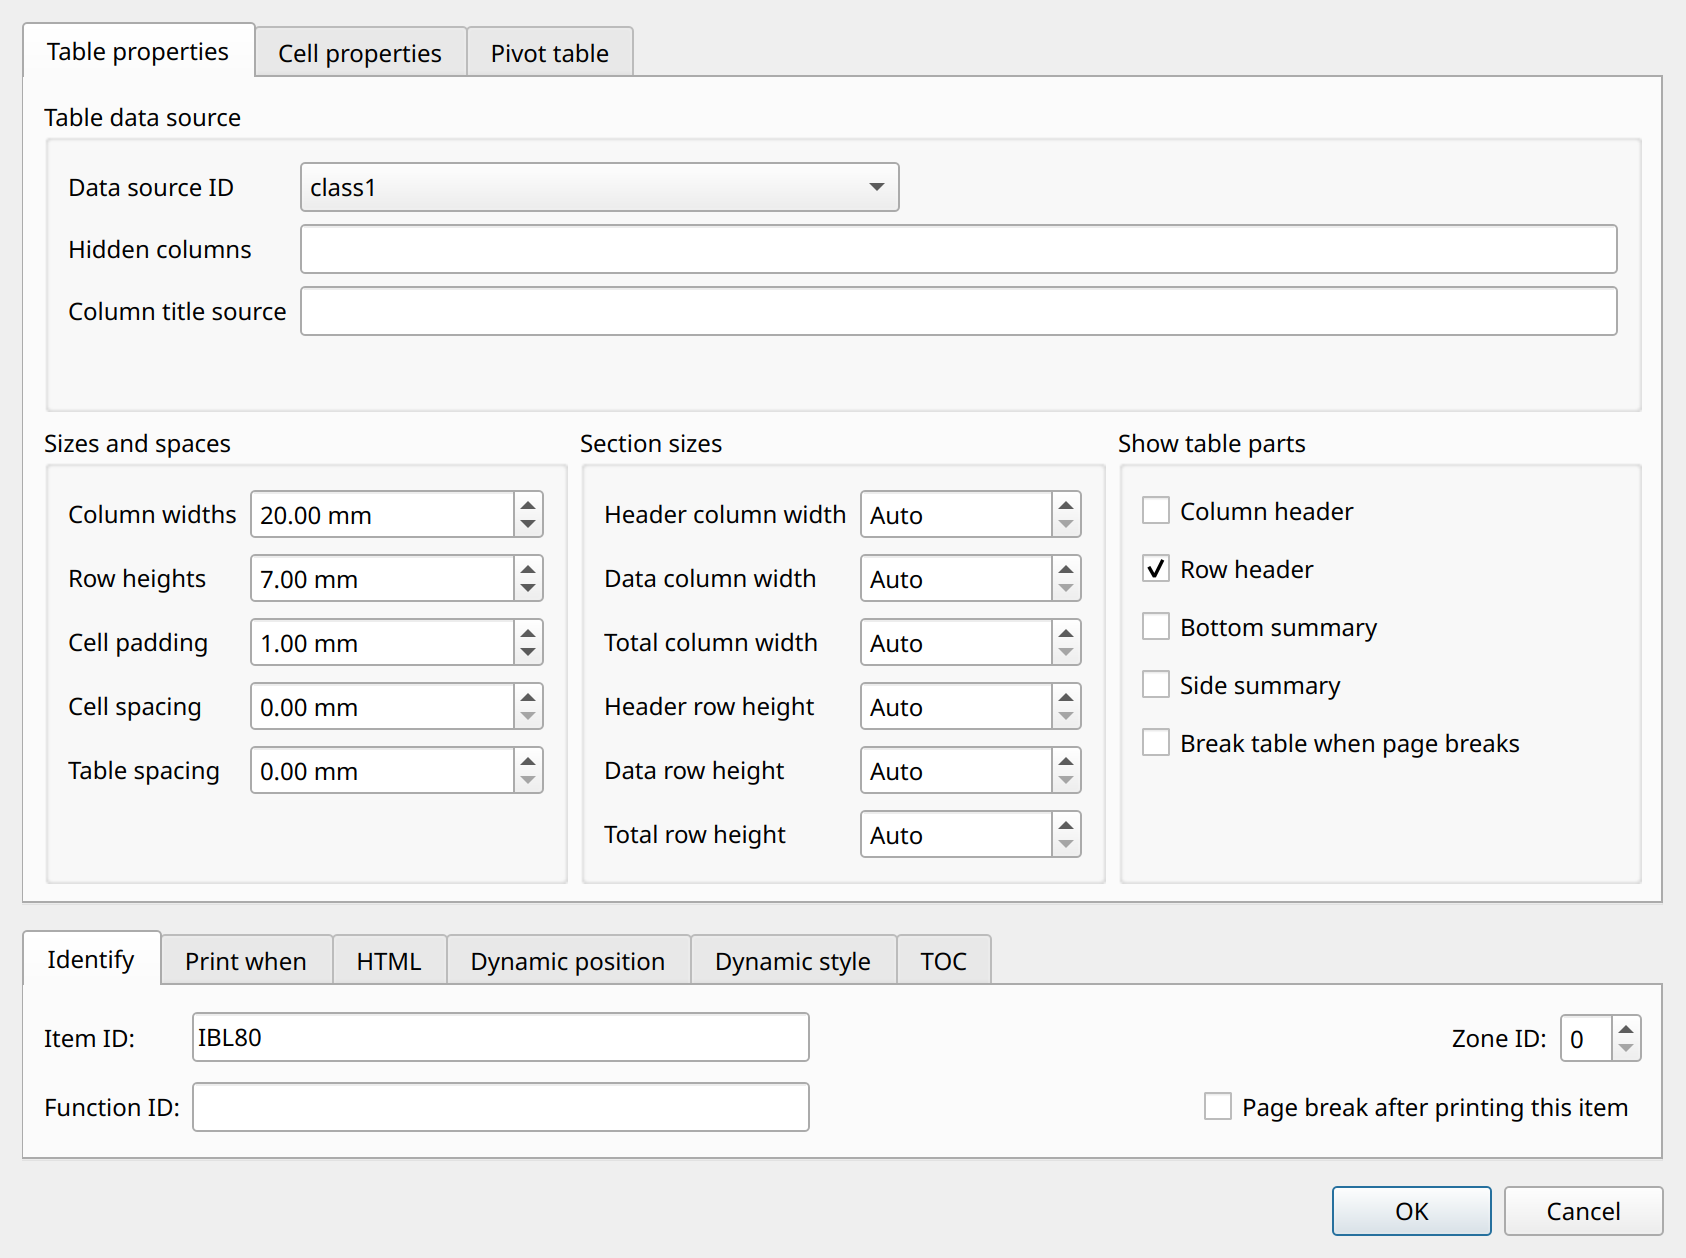Increase Column widths with up arrow
Image resolution: width=1686 pixels, height=1258 pixels.
528,504
